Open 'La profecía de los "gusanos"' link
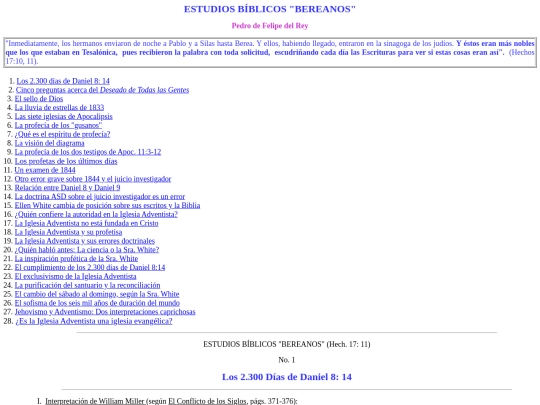Screen dimensions: 540x405 tap(58, 125)
